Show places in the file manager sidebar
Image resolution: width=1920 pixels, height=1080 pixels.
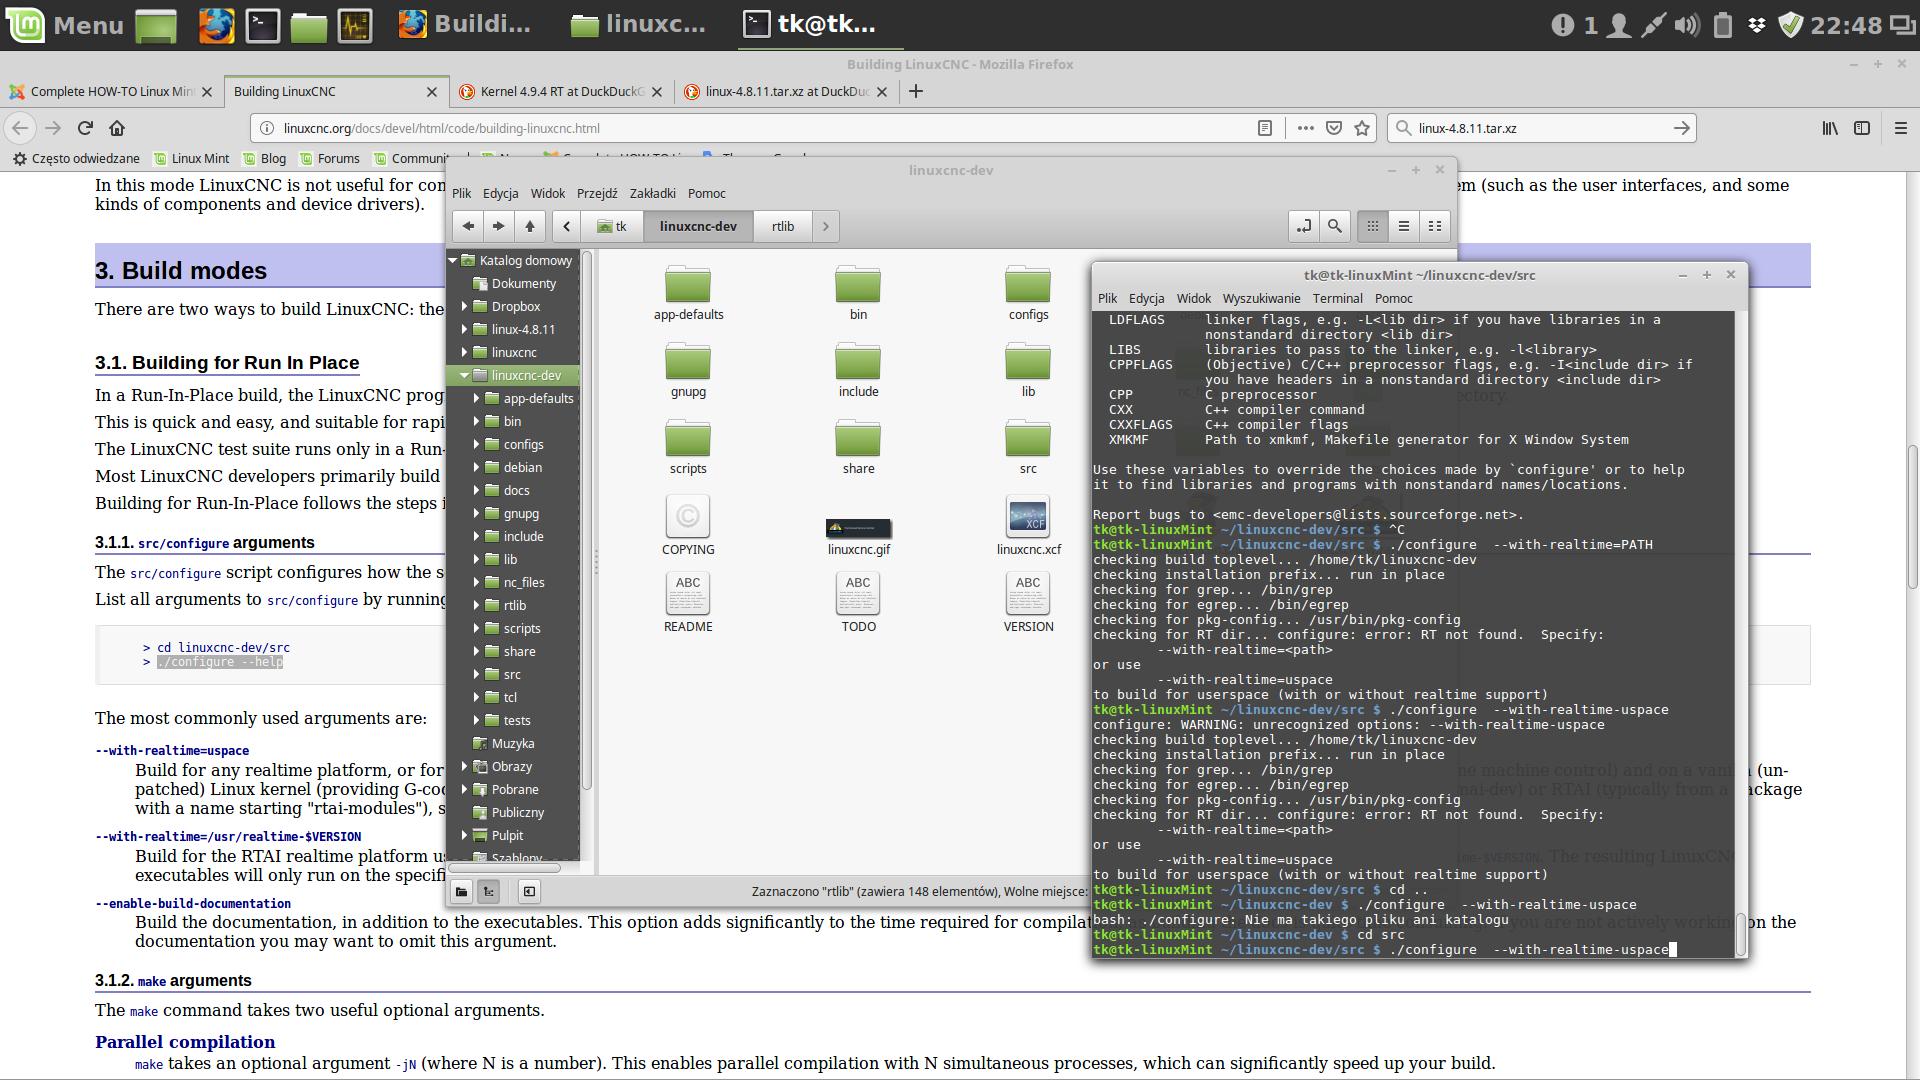click(x=461, y=891)
